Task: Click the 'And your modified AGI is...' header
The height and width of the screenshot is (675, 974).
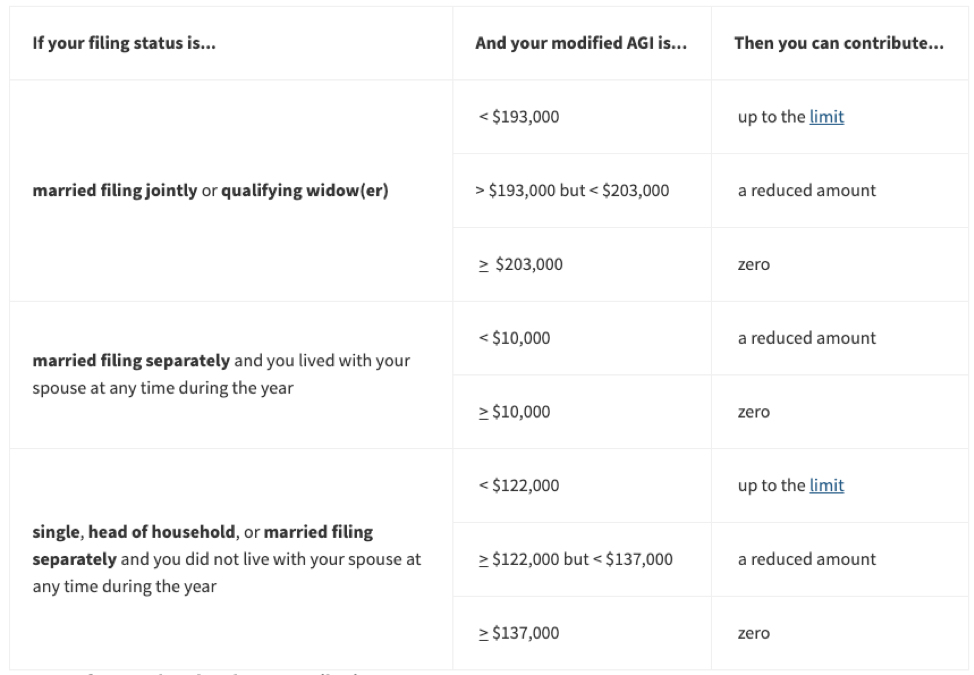Action: [x=581, y=43]
